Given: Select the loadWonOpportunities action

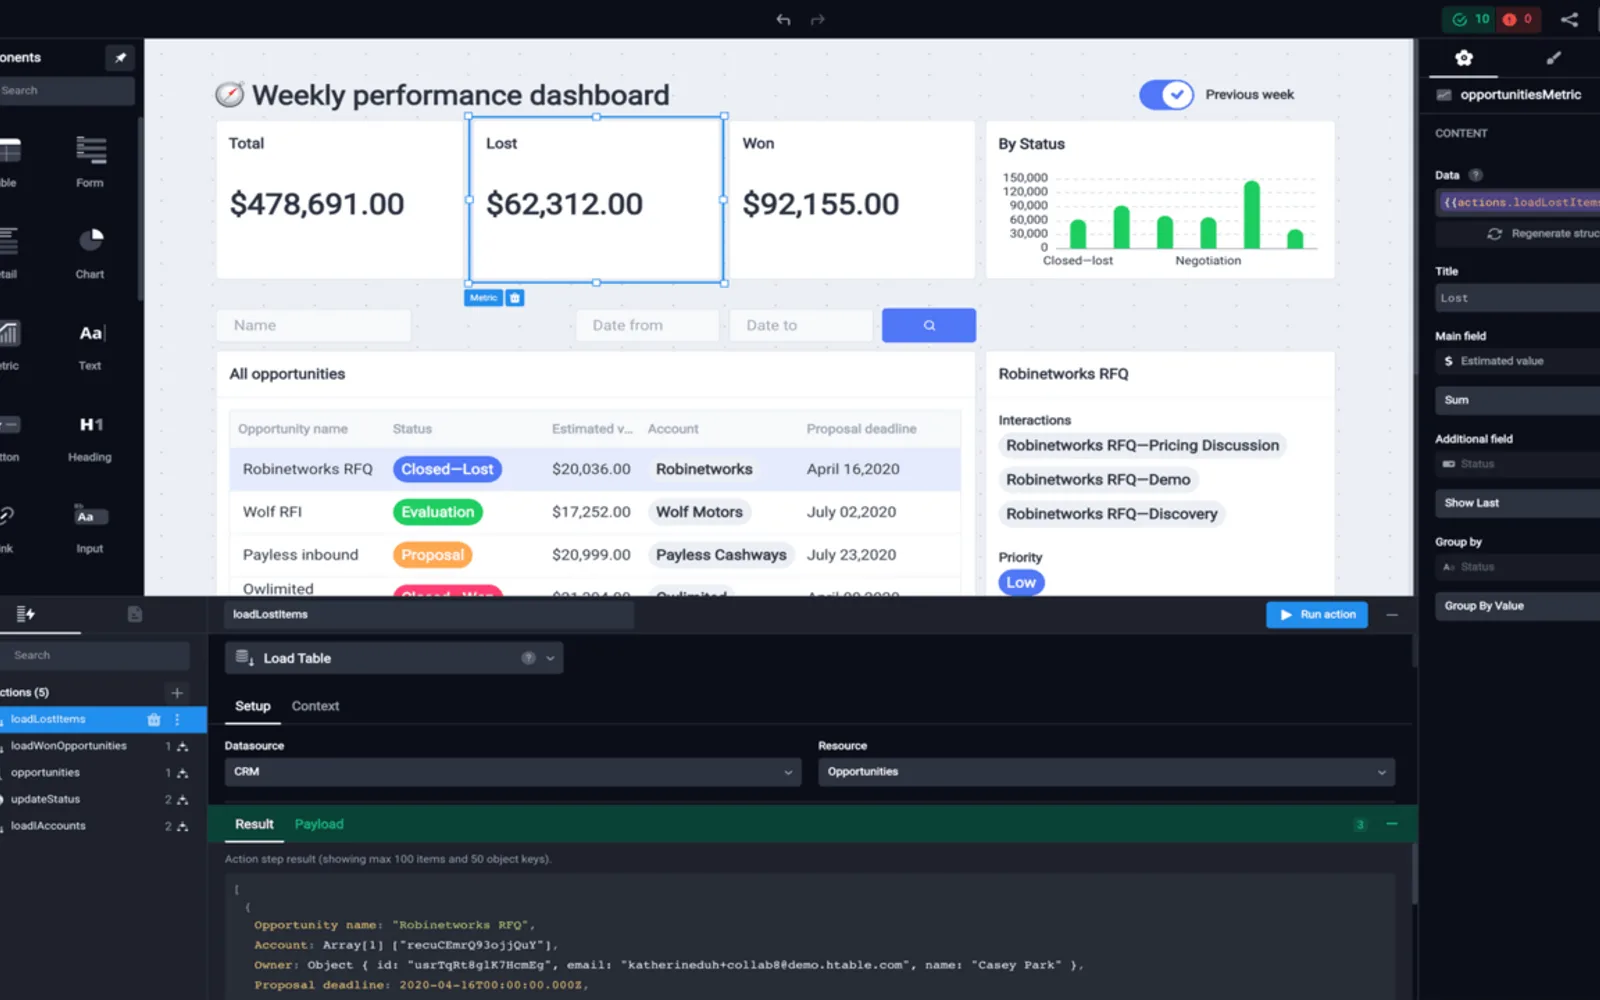Looking at the screenshot, I should coord(69,746).
